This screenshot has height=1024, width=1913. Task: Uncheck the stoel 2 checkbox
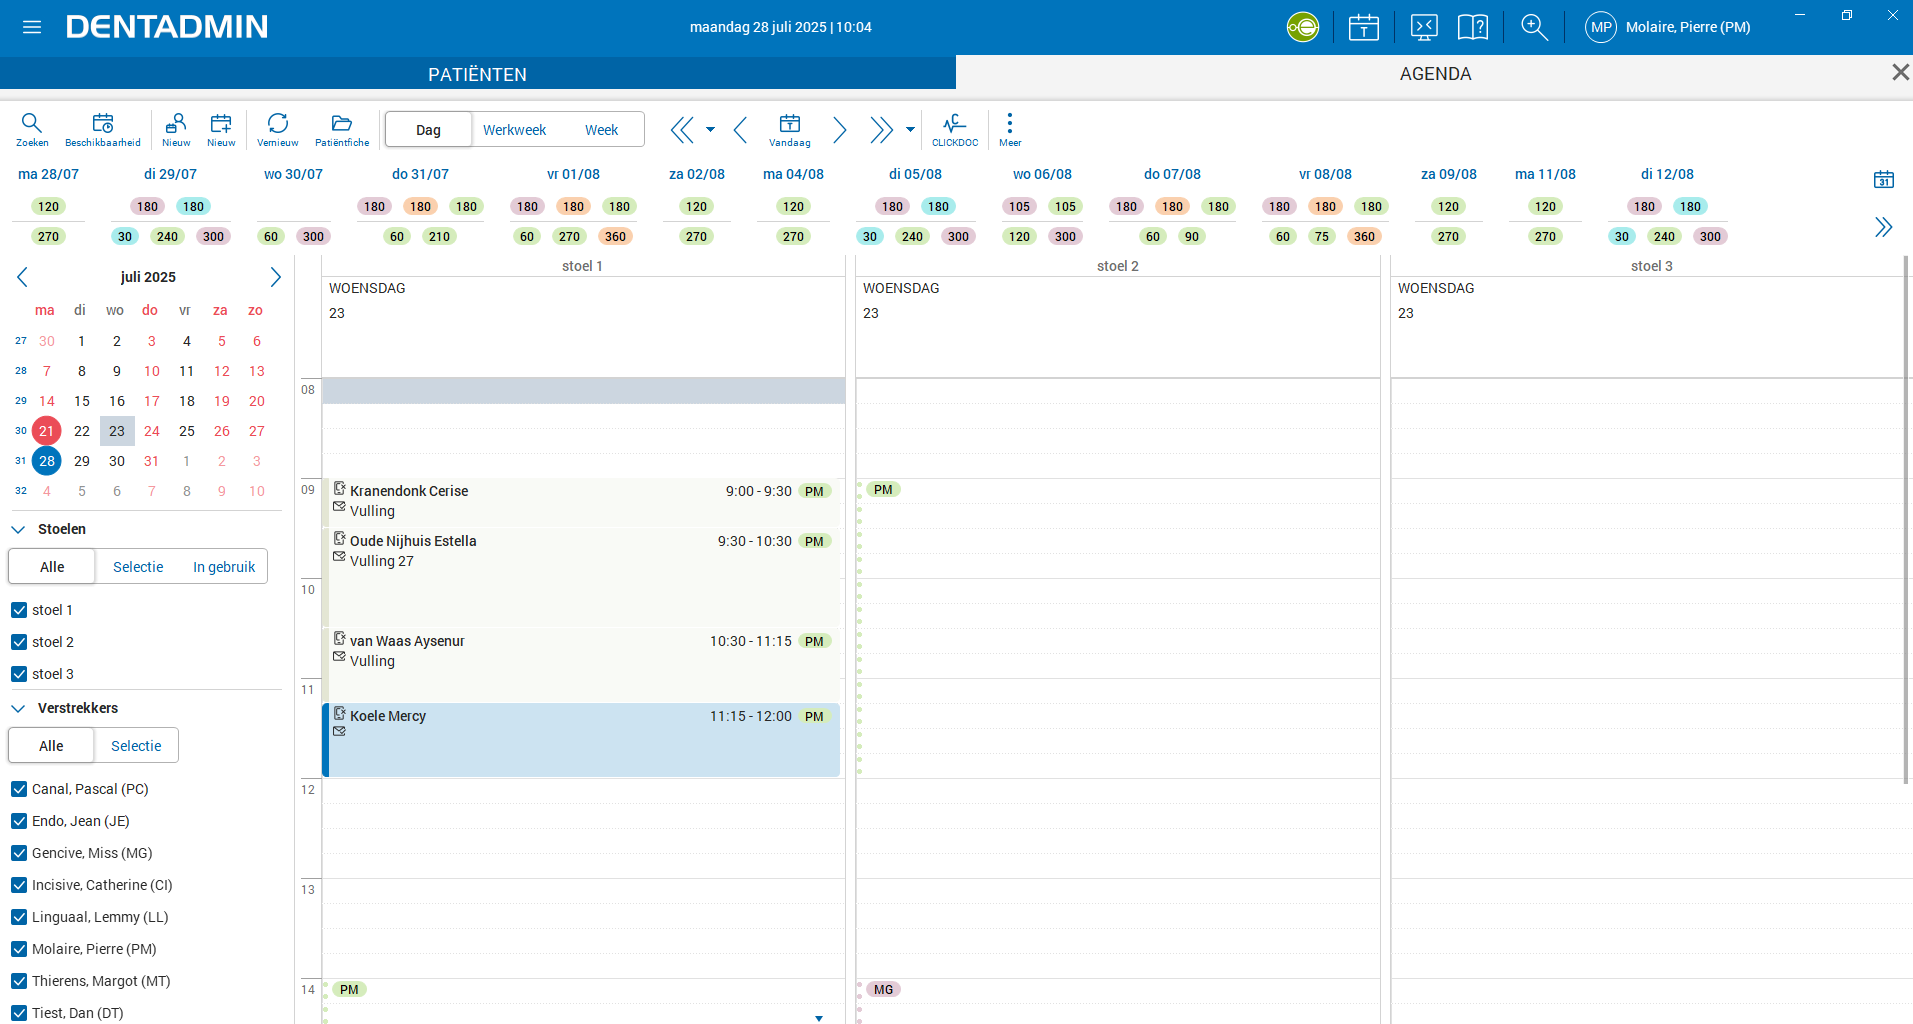[x=19, y=642]
